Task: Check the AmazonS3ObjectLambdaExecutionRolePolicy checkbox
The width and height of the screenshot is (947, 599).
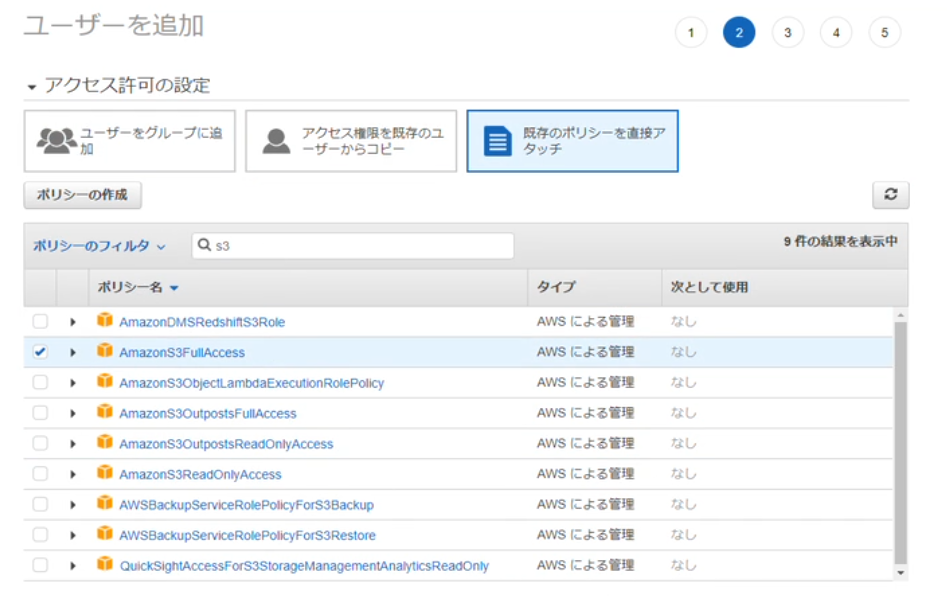Action: click(40, 382)
